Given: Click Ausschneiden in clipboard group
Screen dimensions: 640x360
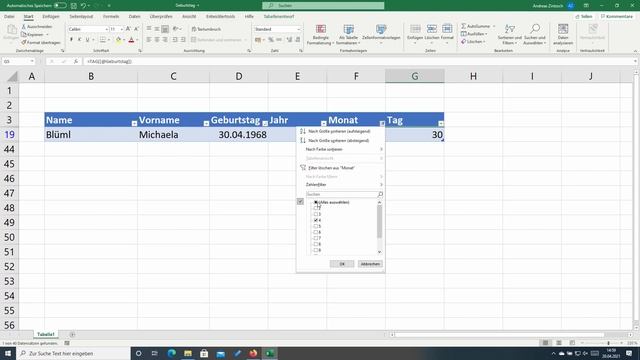Looking at the screenshot, I should pos(37,27).
